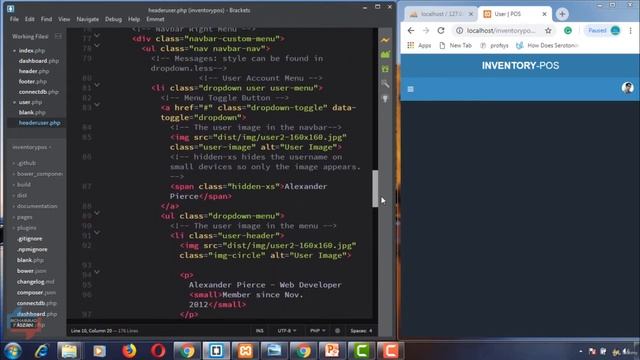Open PowerPoint from the taskbar
Screen dimensions: 640x360
click(332, 351)
